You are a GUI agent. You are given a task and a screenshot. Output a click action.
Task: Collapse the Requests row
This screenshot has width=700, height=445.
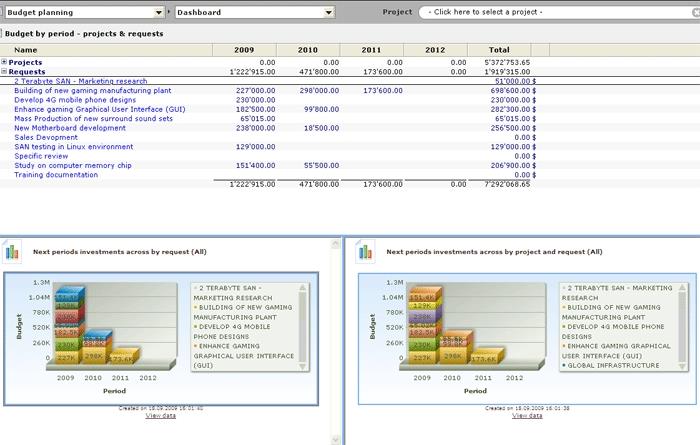(4, 71)
